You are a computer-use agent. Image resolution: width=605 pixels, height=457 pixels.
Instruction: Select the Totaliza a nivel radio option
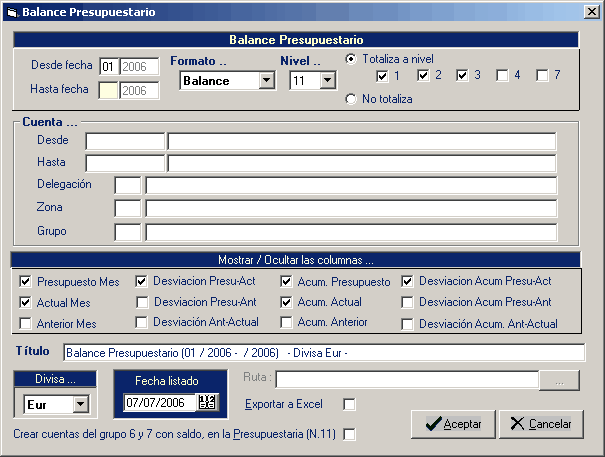[x=351, y=59]
